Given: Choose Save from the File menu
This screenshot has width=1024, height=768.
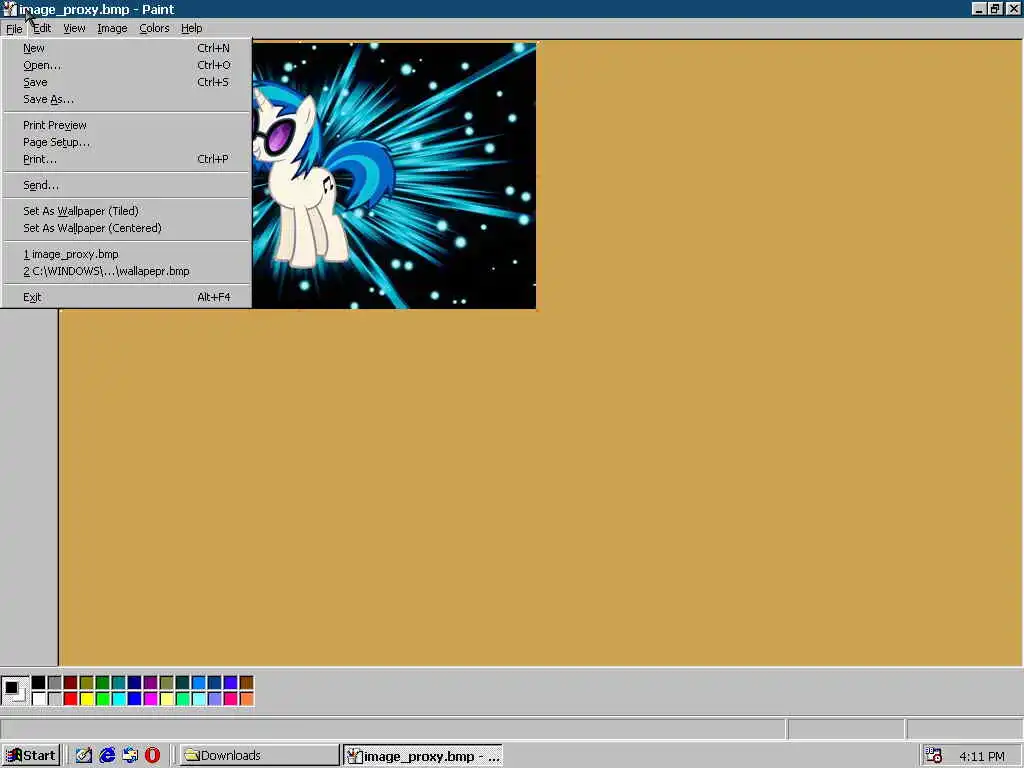Looking at the screenshot, I should pyautogui.click(x=126, y=82).
